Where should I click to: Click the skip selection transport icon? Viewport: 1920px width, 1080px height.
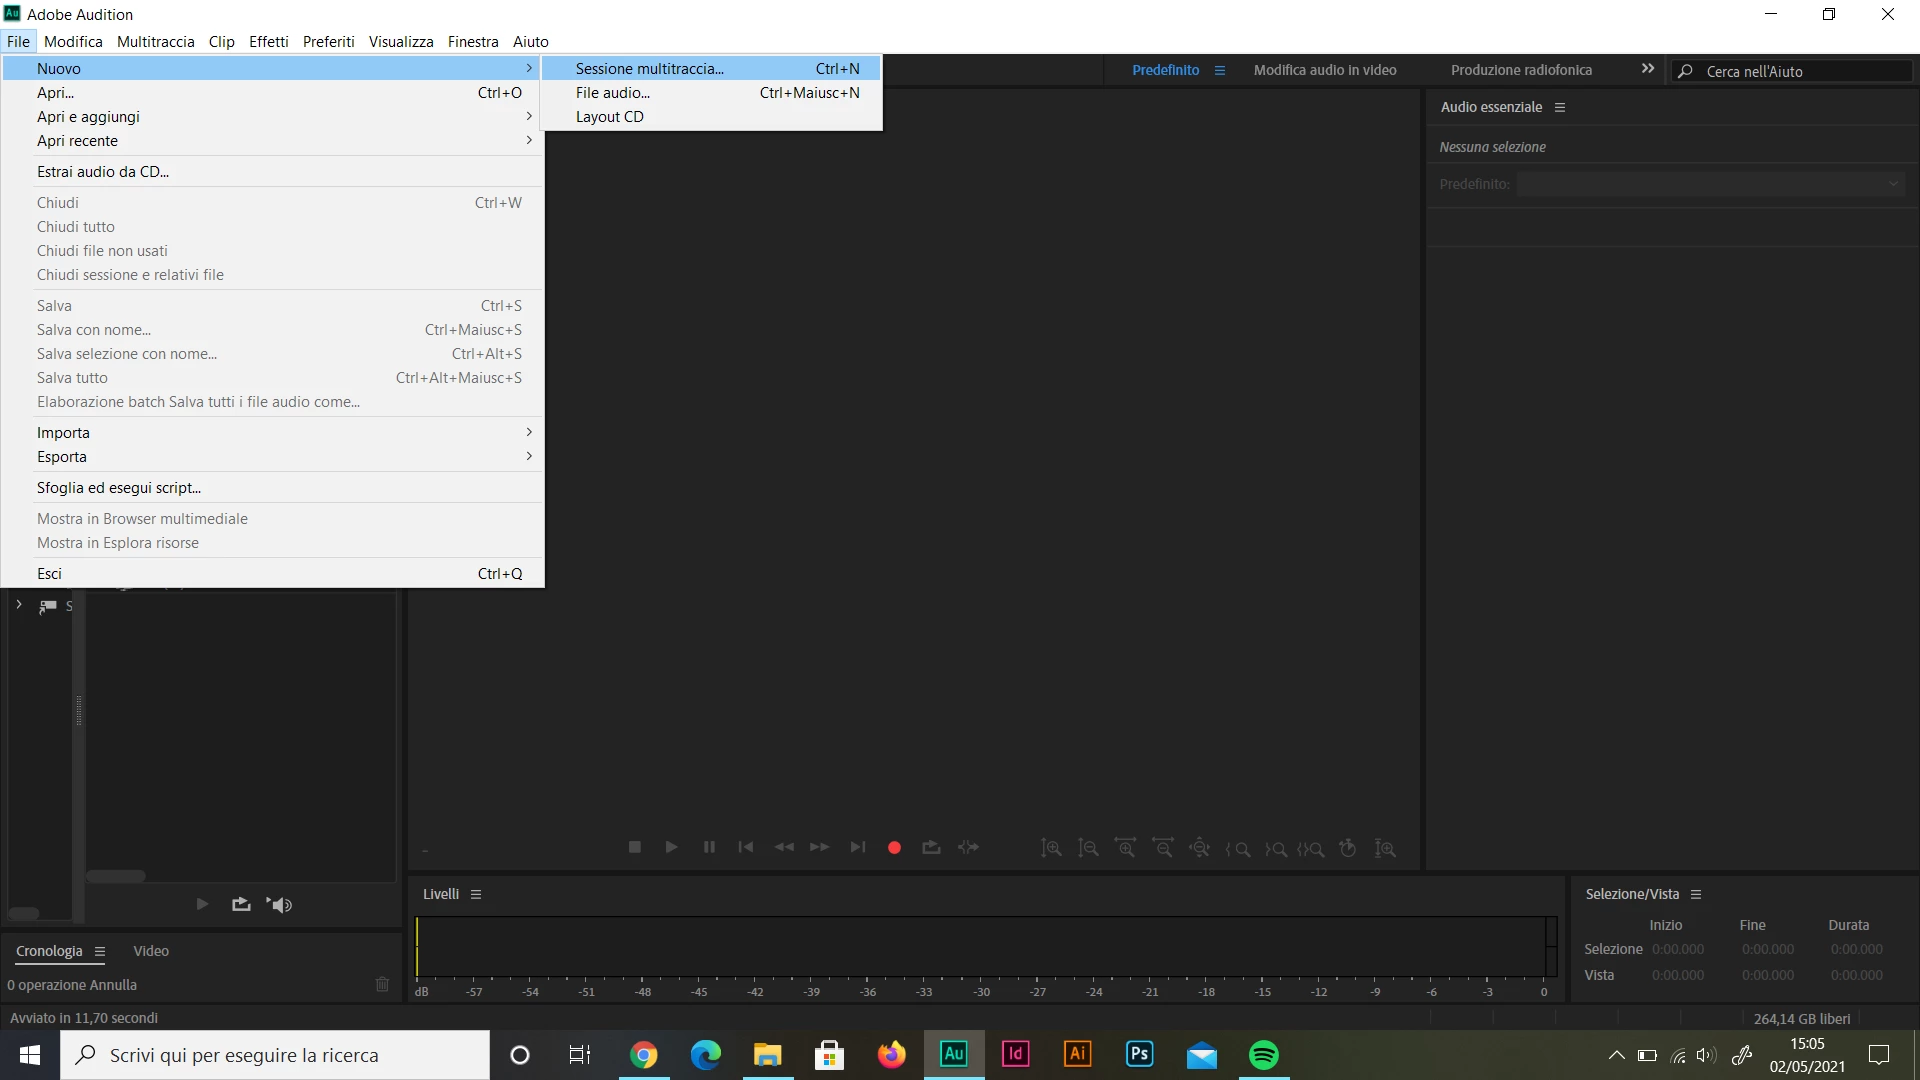[x=968, y=848]
